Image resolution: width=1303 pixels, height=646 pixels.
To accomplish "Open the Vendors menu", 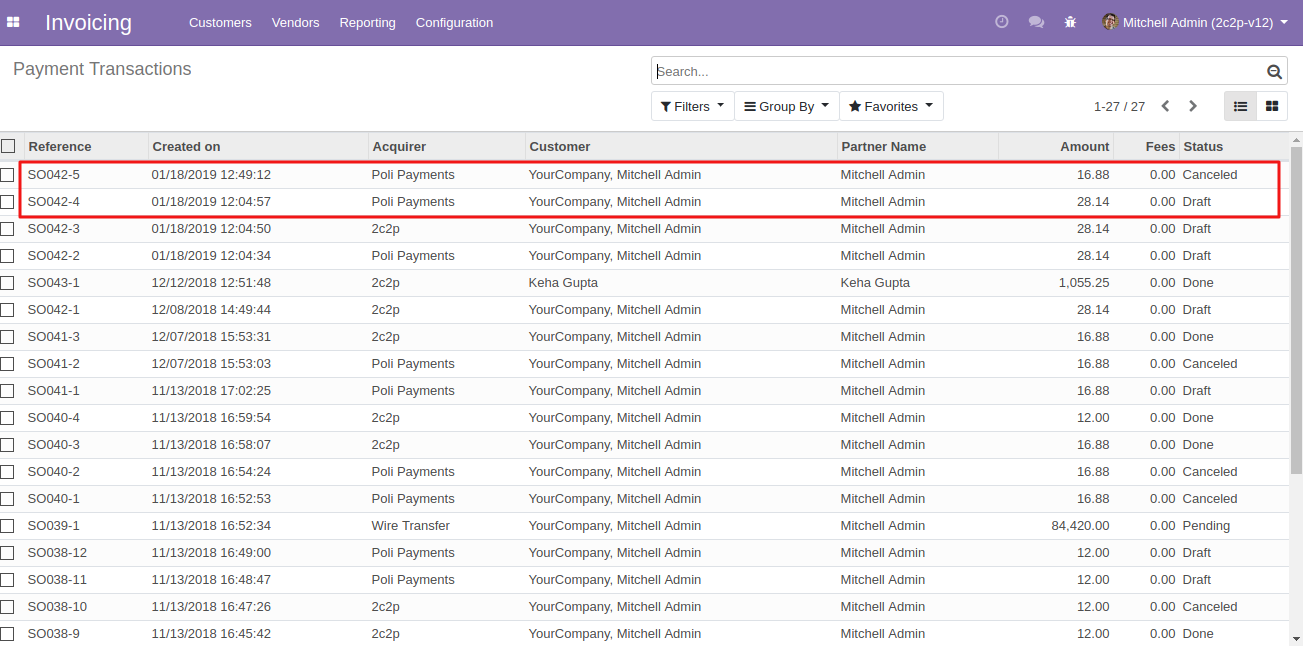I will tap(295, 22).
